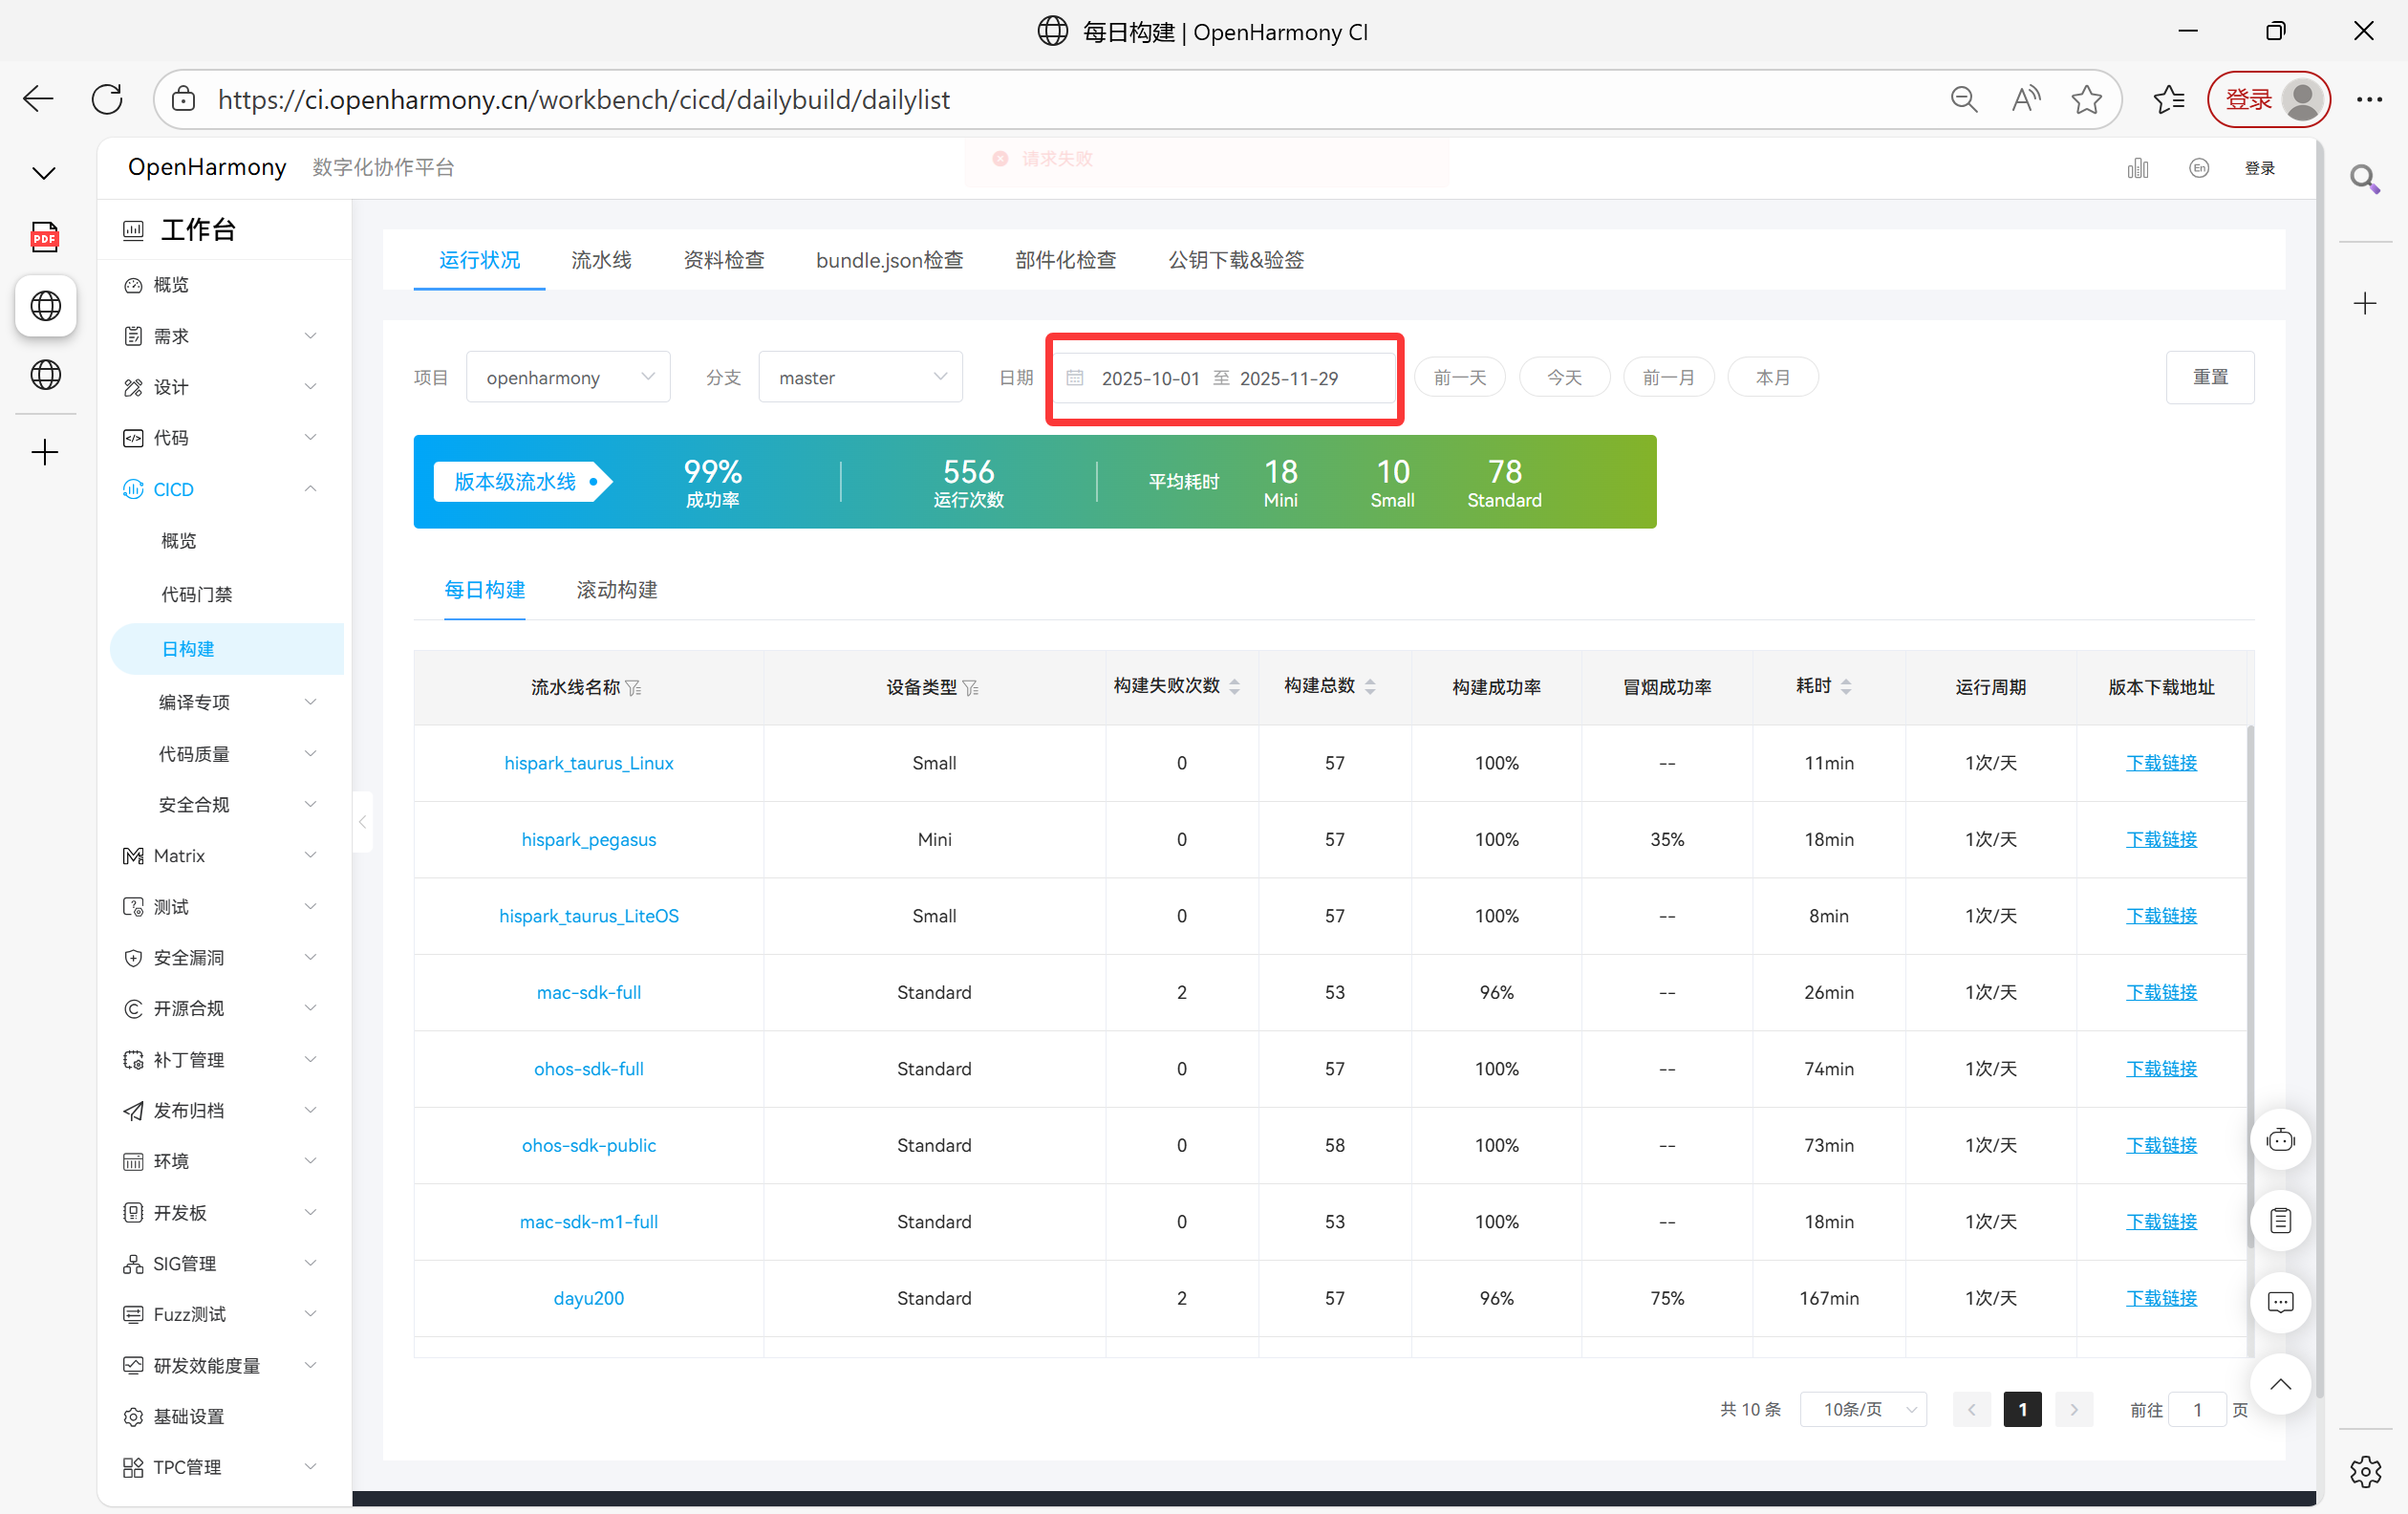This screenshot has width=2408, height=1514.
Task: Click filter icon beside 流水线名称 column
Action: (634, 688)
